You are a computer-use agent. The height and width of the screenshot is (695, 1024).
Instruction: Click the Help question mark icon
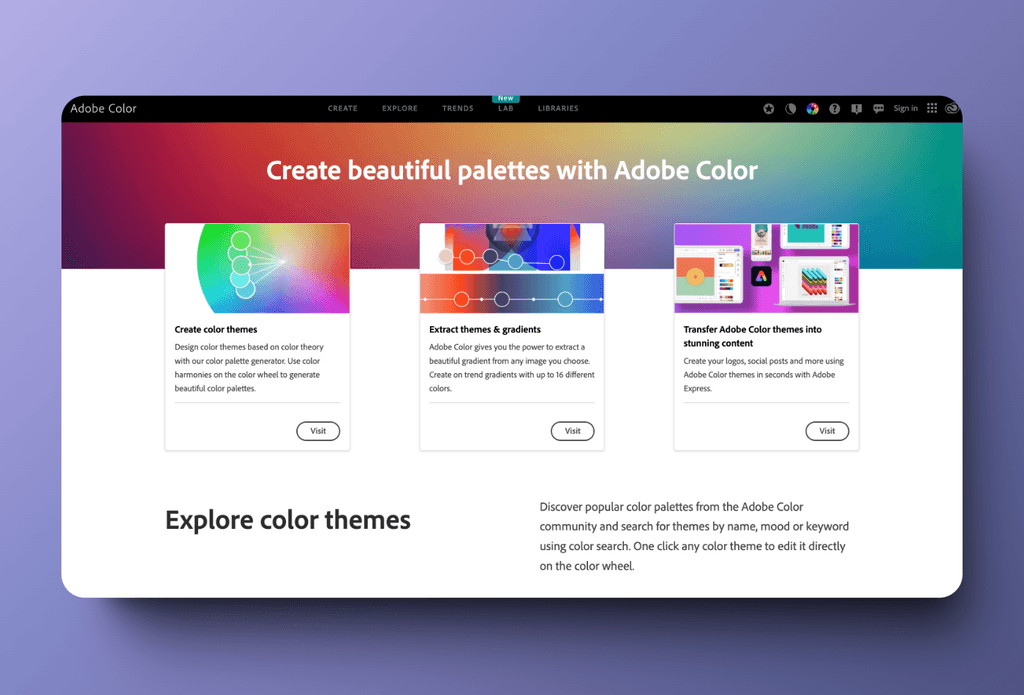pos(836,109)
